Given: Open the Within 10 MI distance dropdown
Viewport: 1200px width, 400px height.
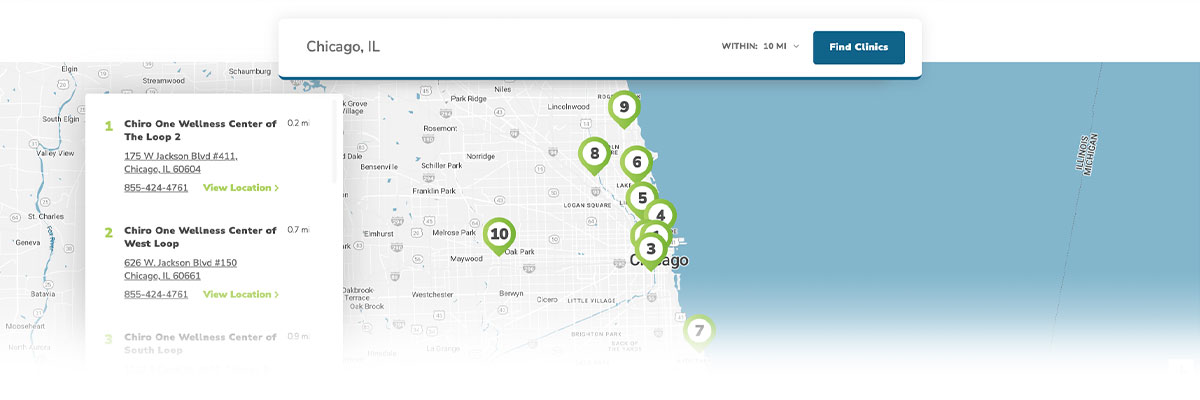Looking at the screenshot, I should [x=760, y=47].
